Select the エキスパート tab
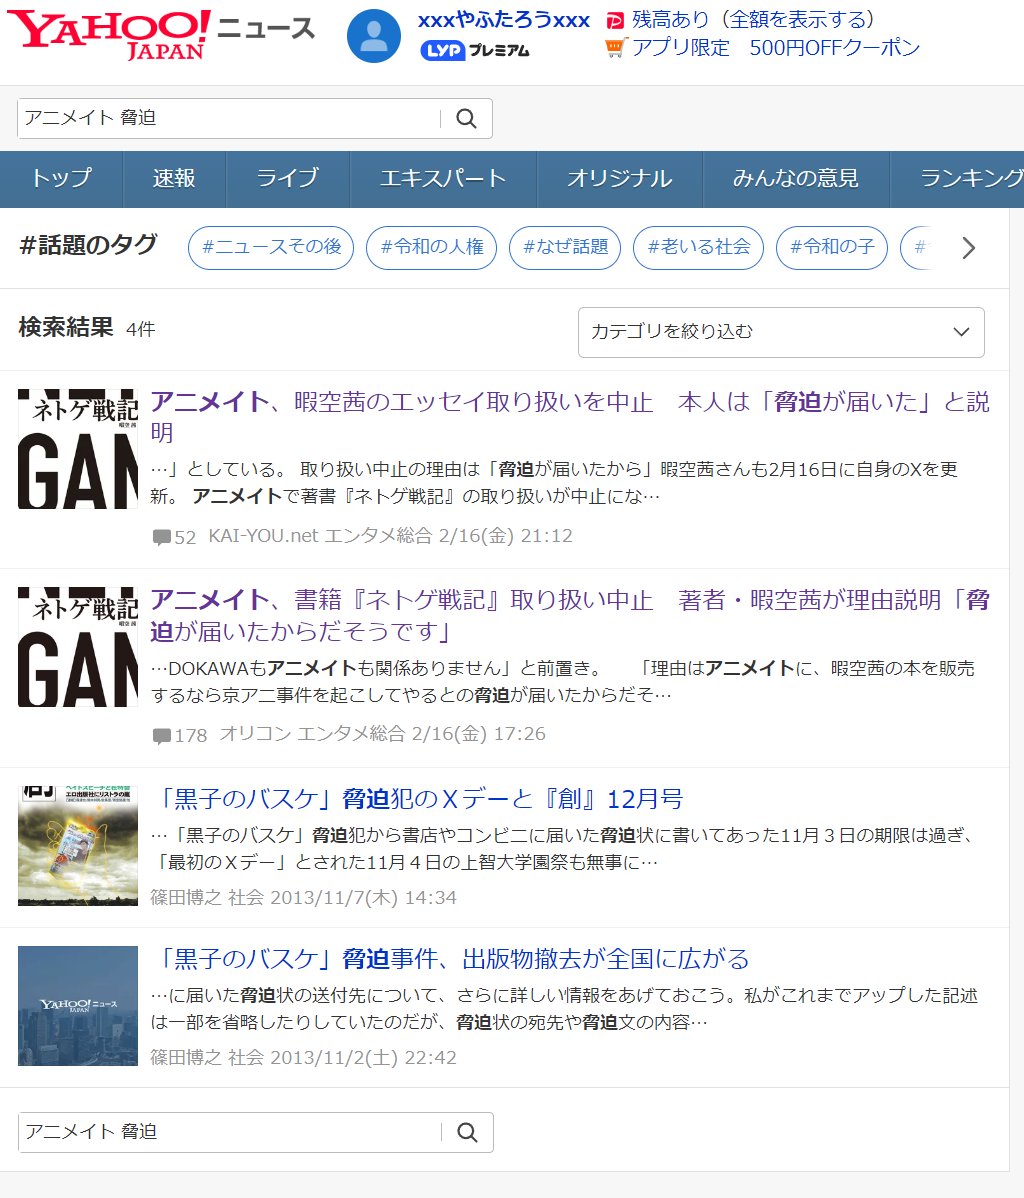The image size is (1024, 1198). 443,179
